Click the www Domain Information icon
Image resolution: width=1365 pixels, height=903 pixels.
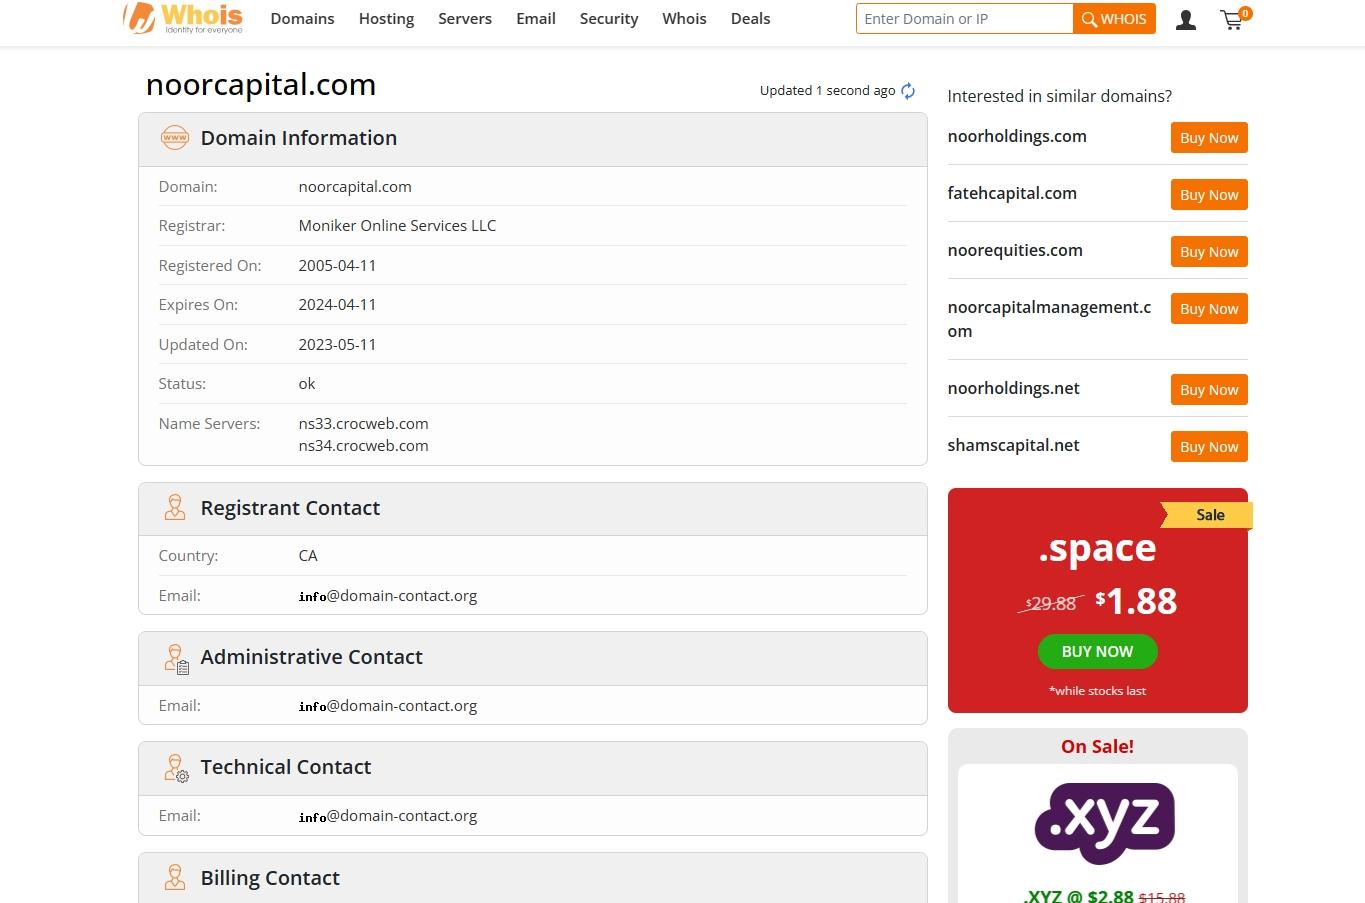(x=175, y=138)
